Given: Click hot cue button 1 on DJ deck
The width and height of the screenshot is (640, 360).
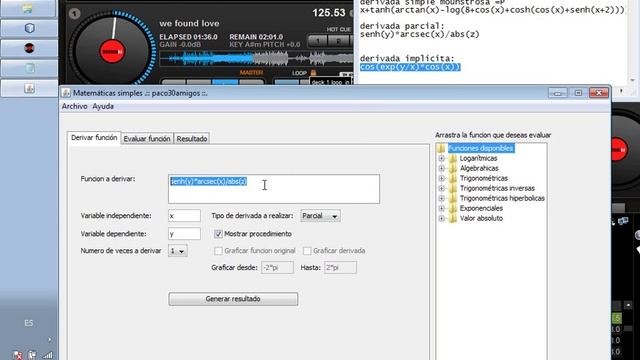Looking at the screenshot, I should [317, 40].
